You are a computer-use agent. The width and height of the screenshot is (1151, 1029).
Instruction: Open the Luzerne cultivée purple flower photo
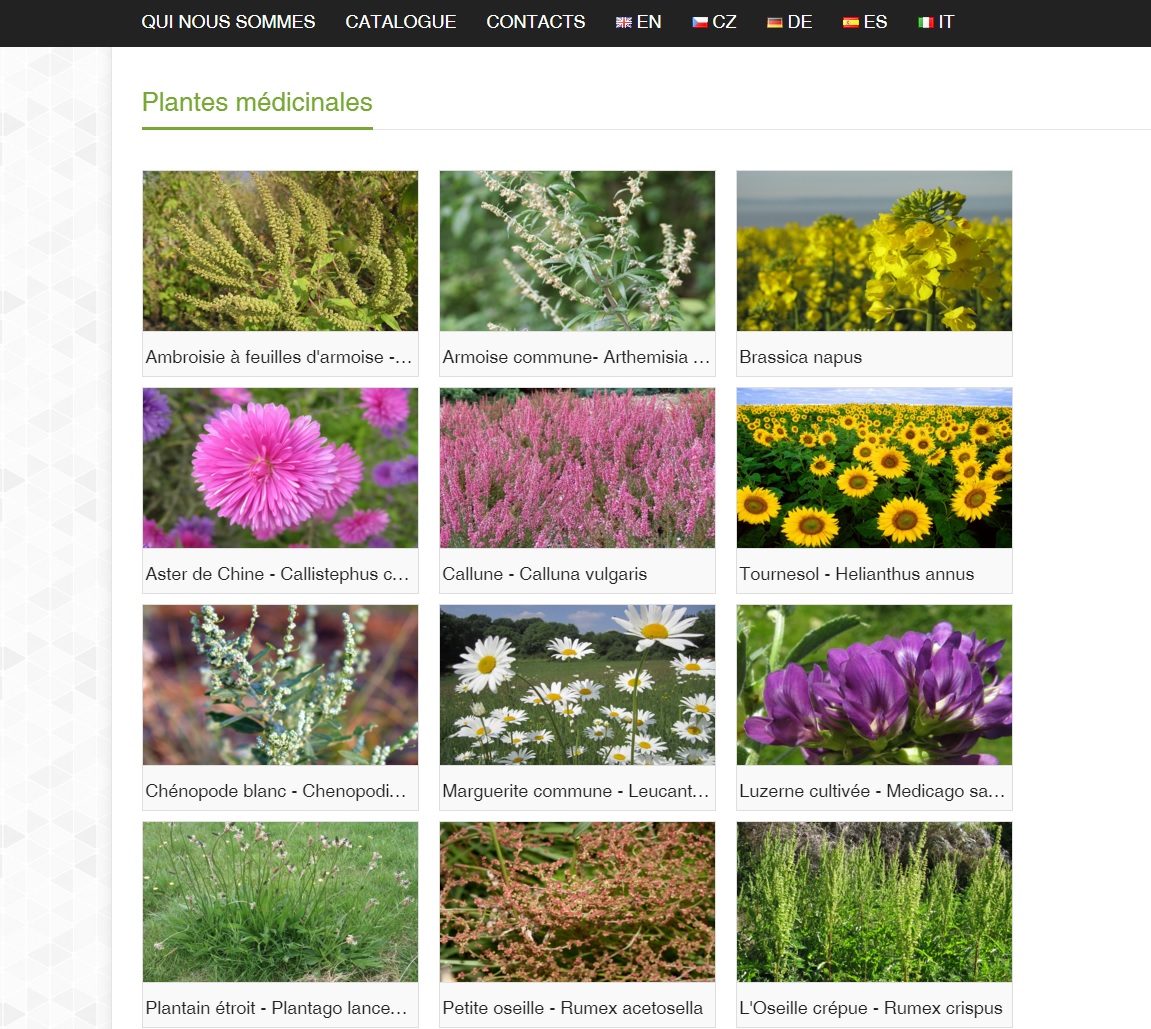click(874, 685)
